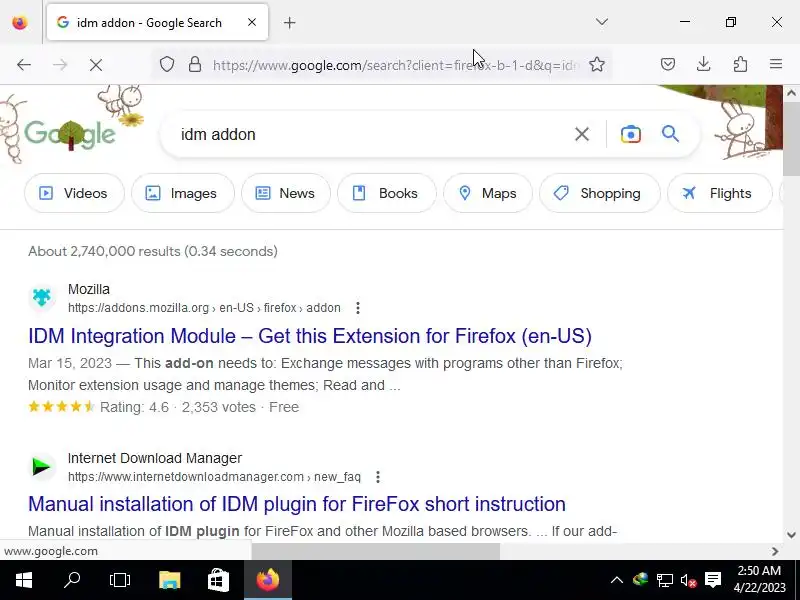Open the extensions puzzle icon
800x600 pixels.
click(740, 64)
